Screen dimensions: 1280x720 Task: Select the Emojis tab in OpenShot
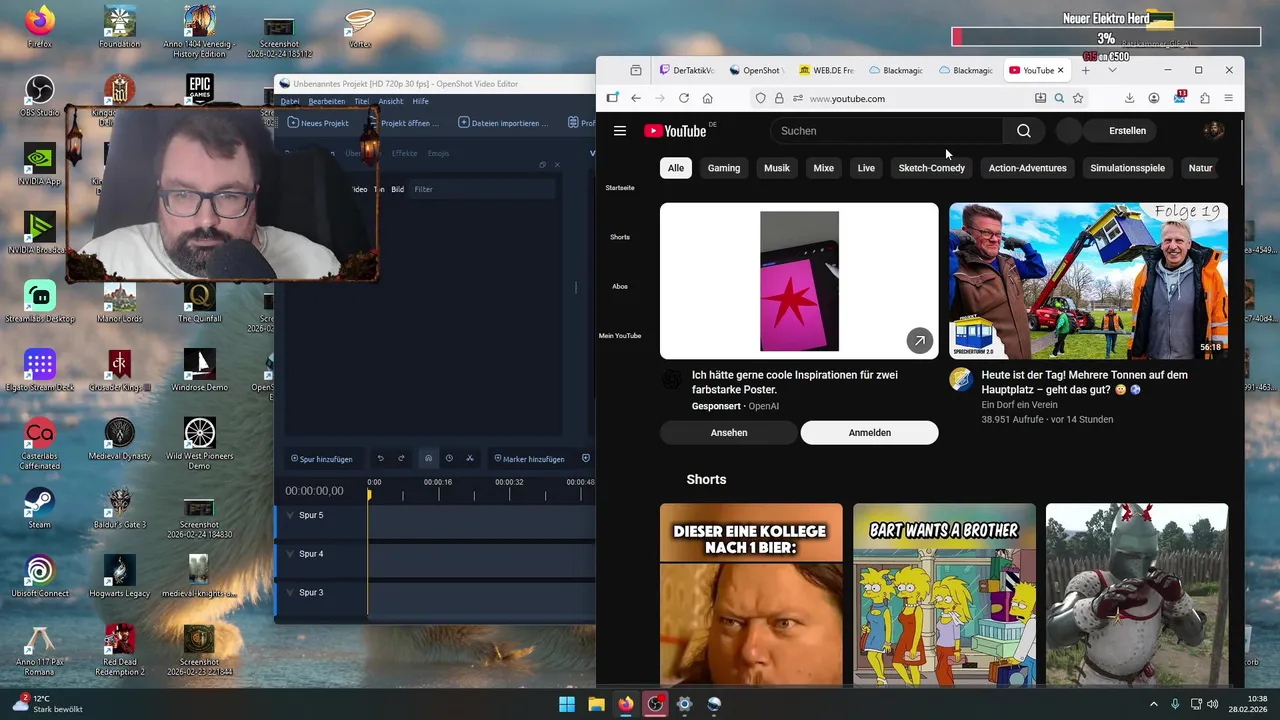tap(438, 153)
